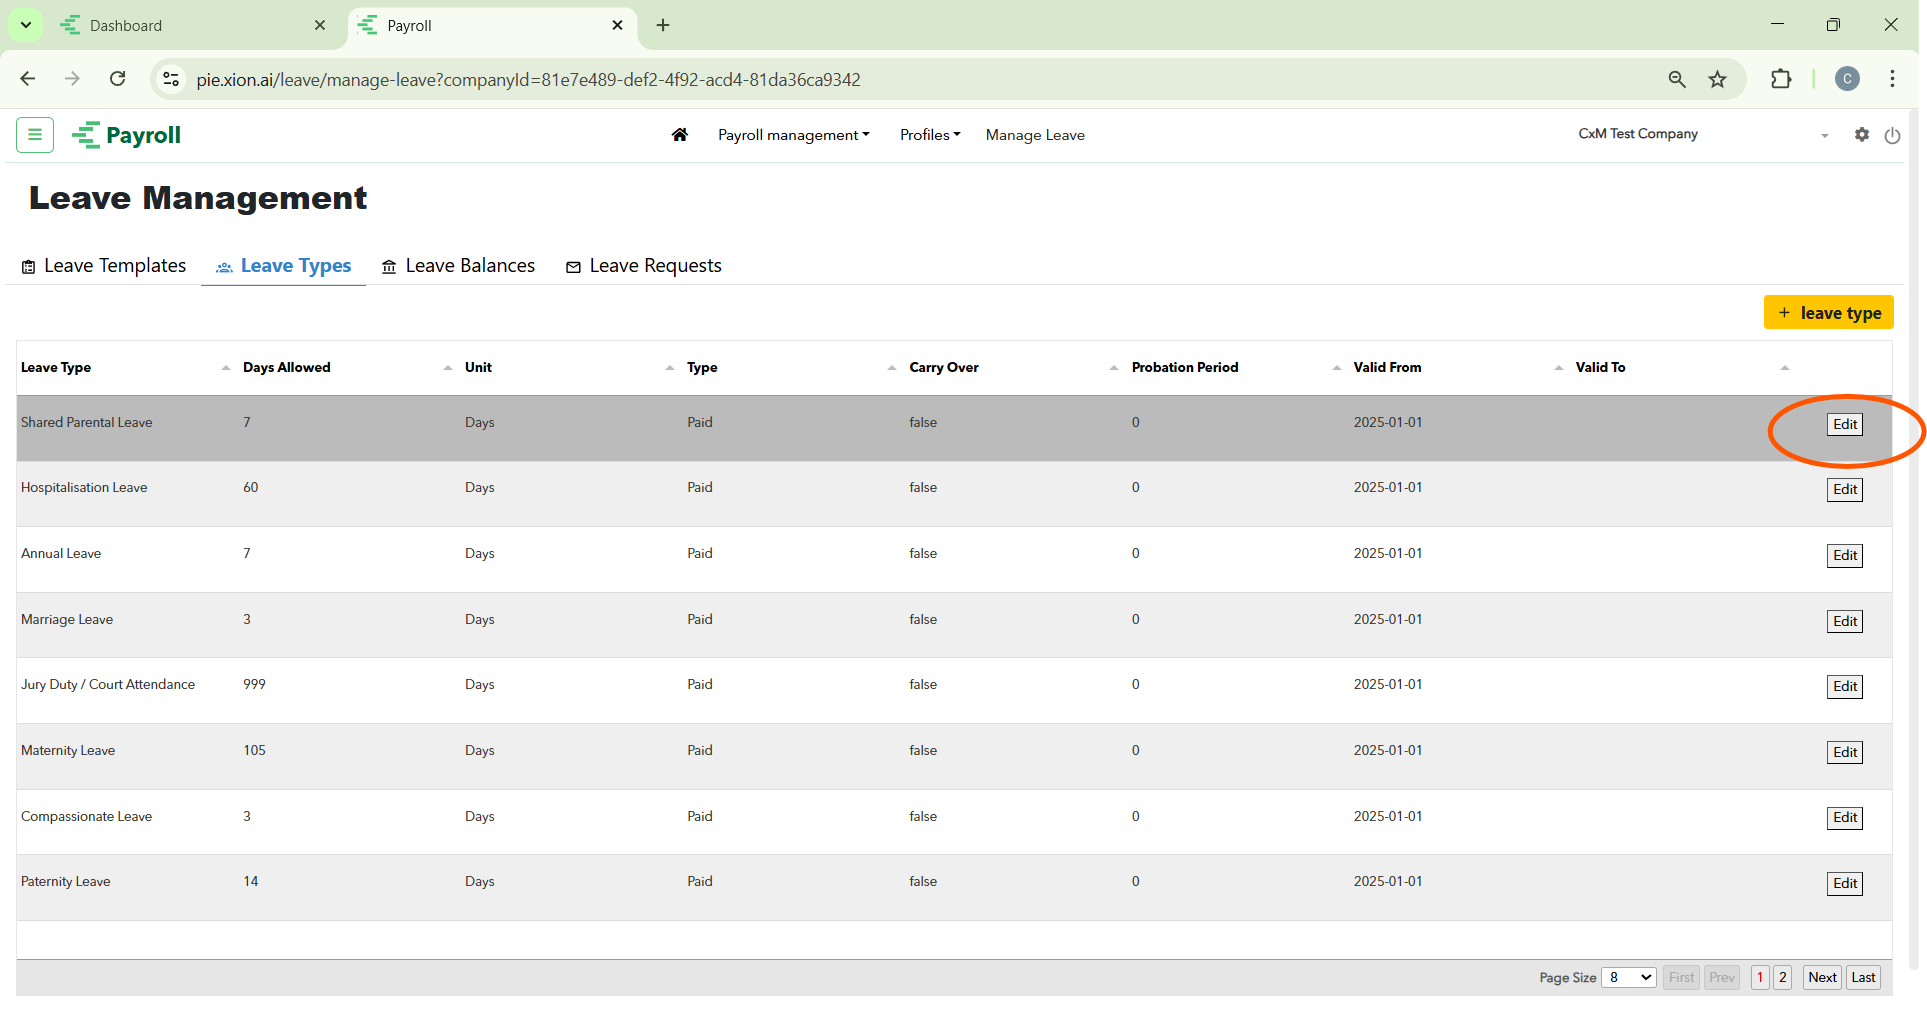Viewport: 1927px width, 1015px height.
Task: Go to the Home icon
Action: point(680,135)
